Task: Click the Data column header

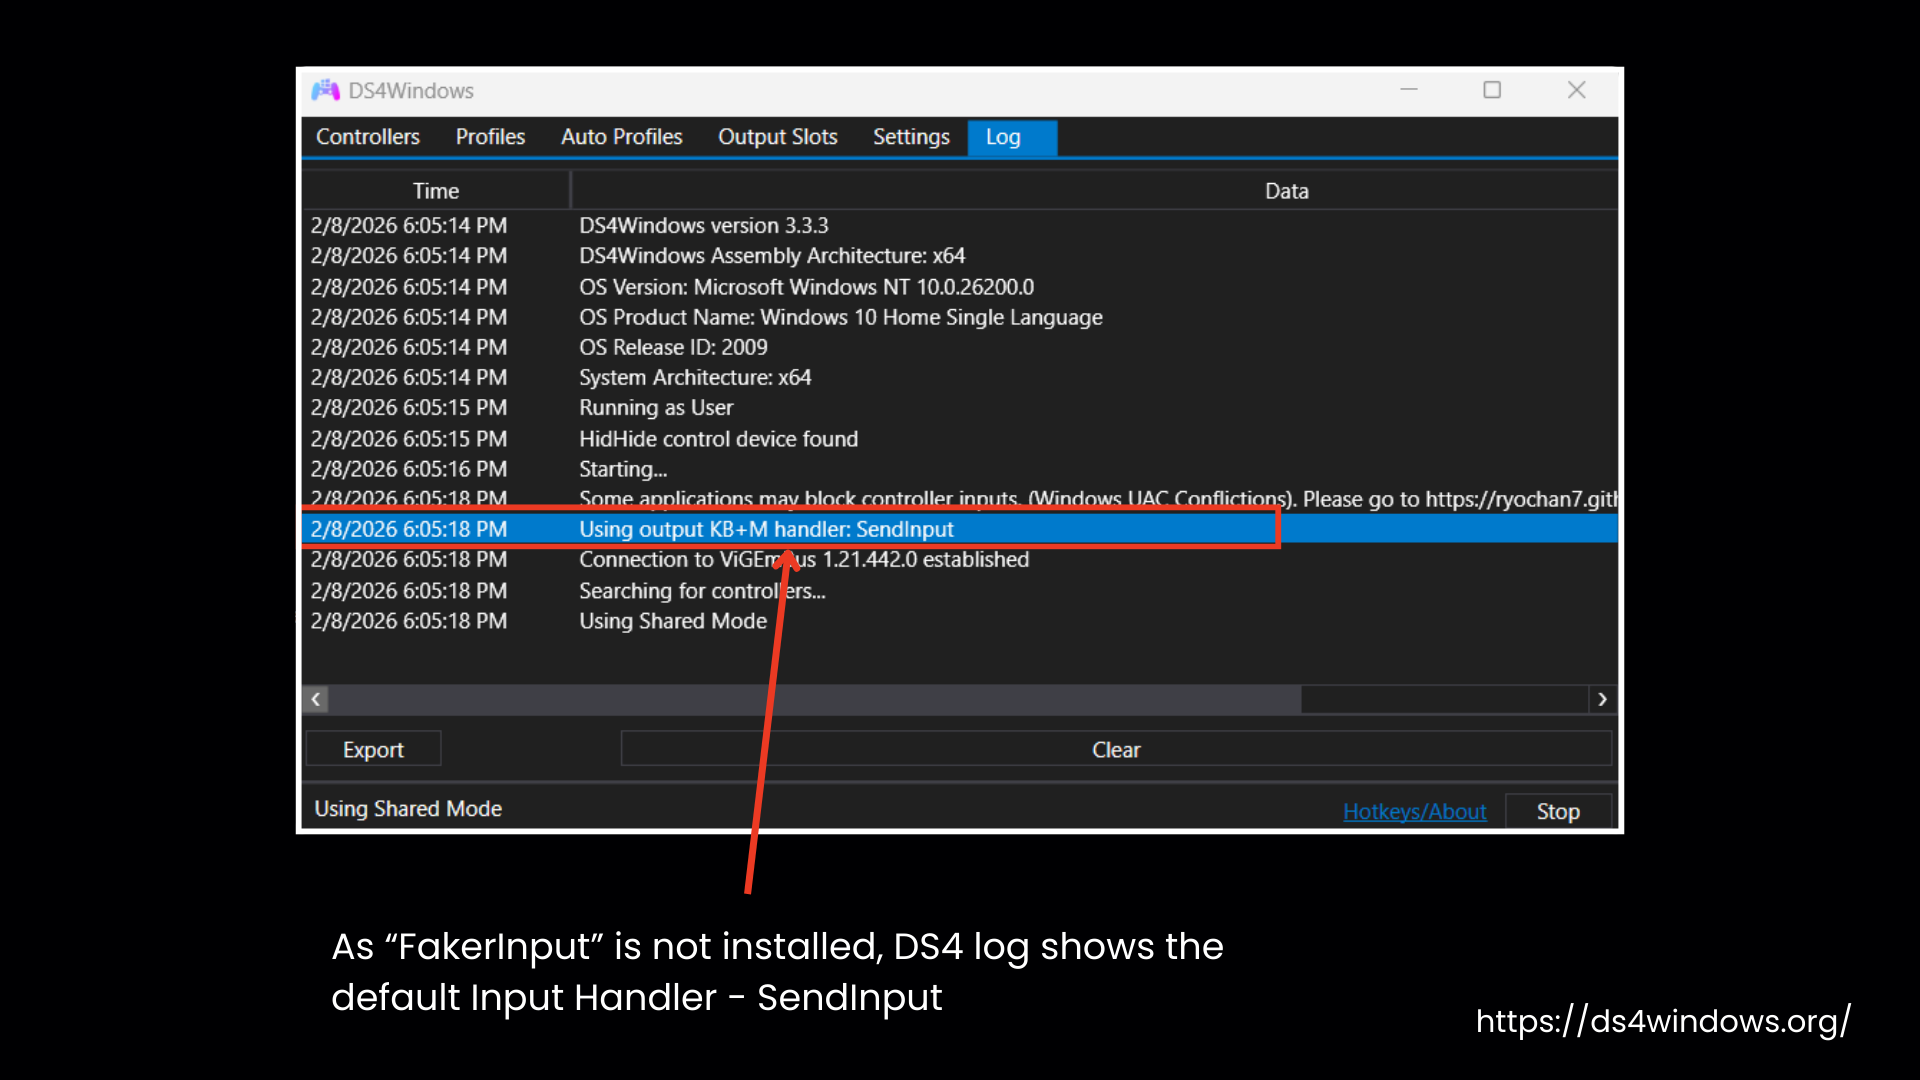Action: (x=1286, y=191)
